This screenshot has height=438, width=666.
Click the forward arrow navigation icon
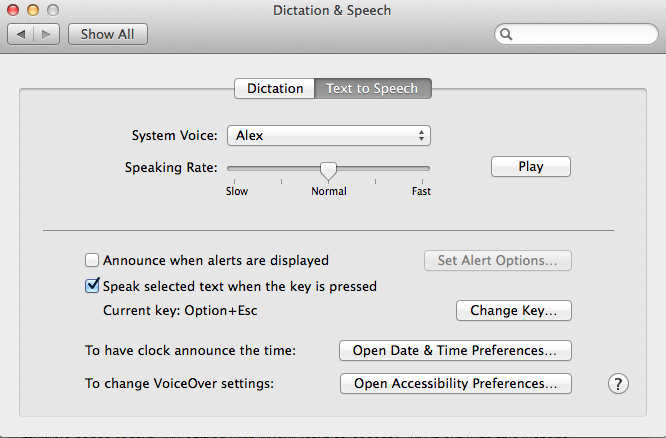click(46, 34)
